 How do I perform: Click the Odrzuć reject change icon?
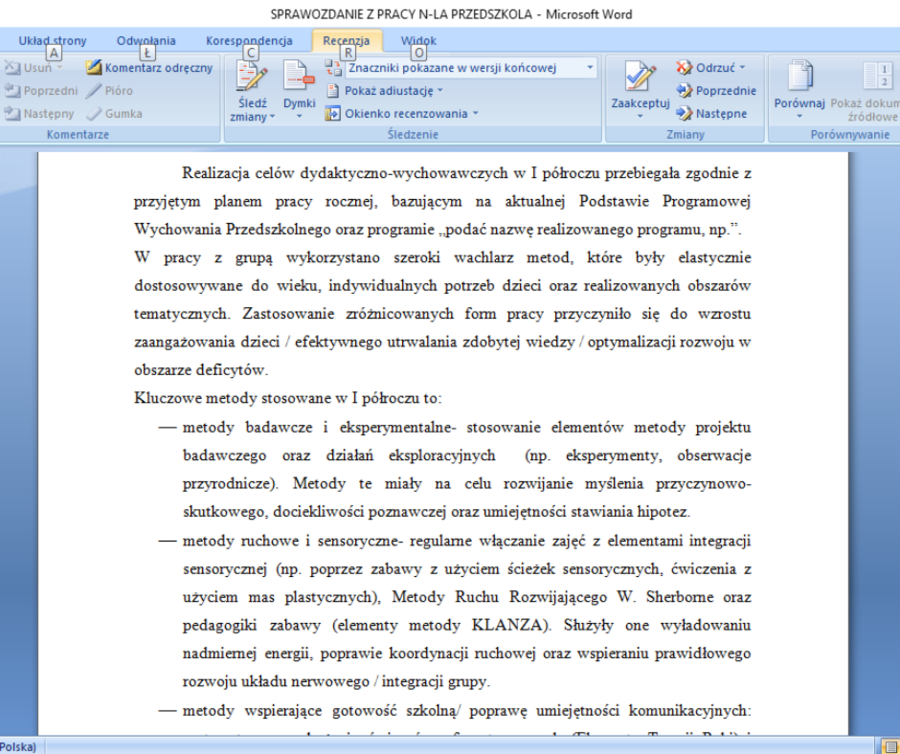(685, 68)
